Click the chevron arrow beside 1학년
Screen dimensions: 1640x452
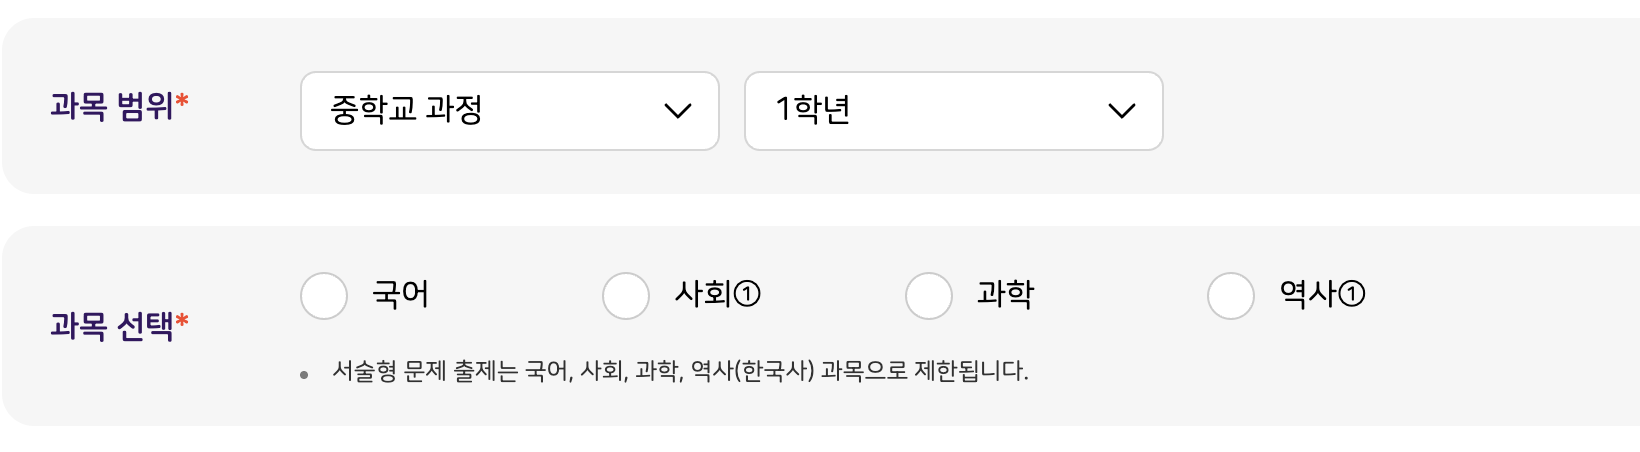[1122, 111]
